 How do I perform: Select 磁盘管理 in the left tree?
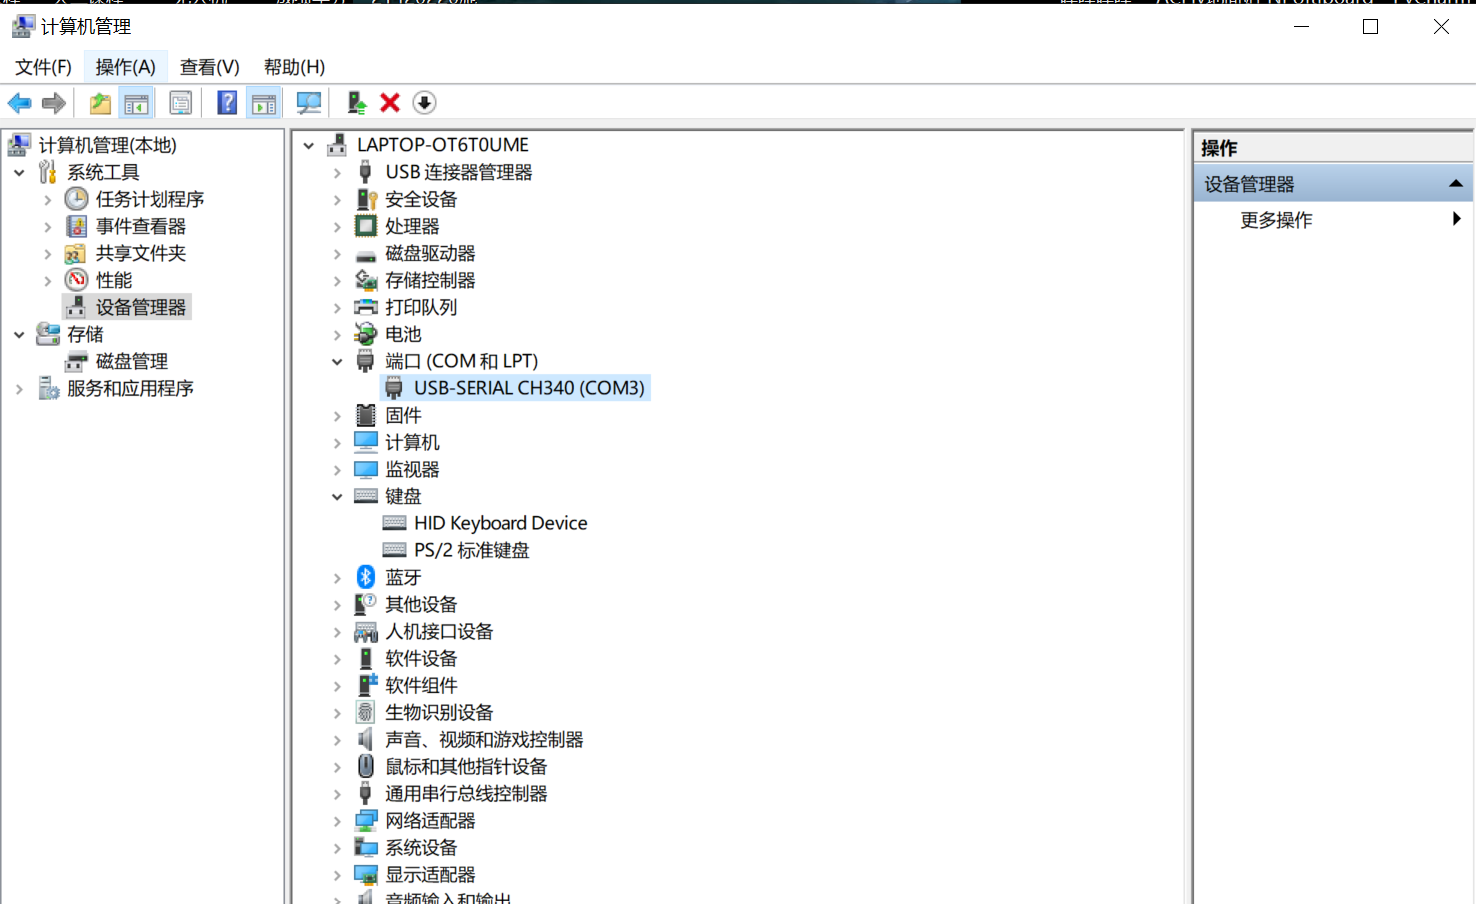(131, 362)
